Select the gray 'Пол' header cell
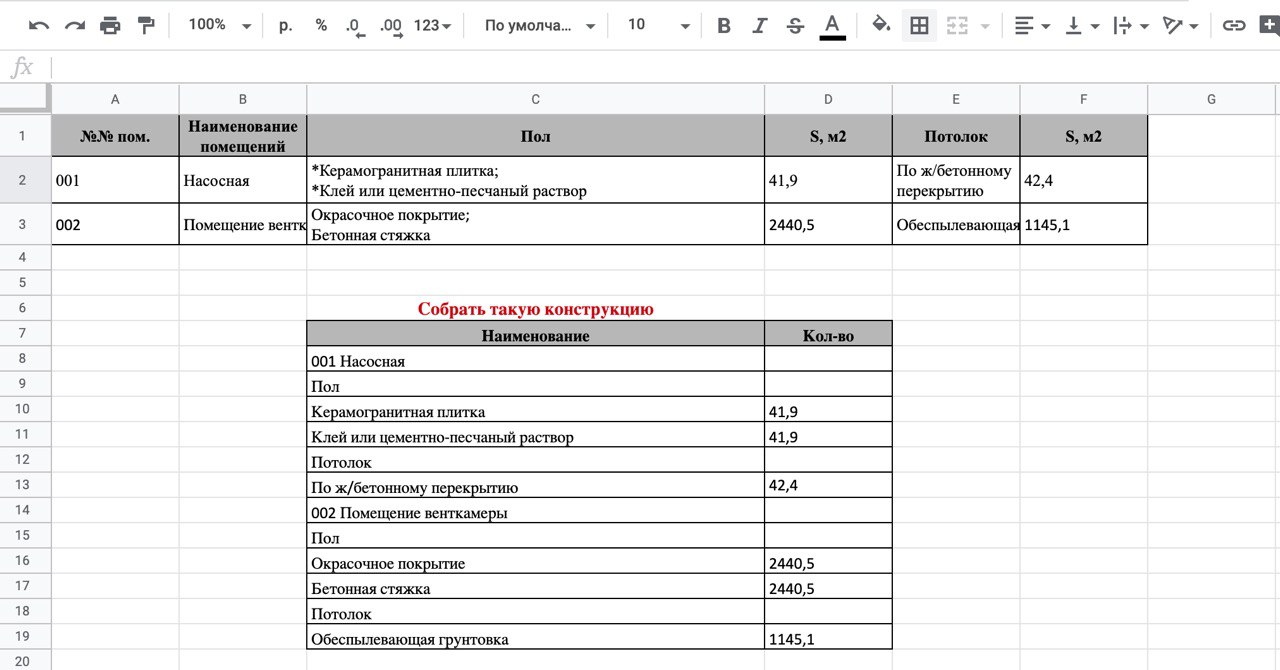 click(x=536, y=136)
